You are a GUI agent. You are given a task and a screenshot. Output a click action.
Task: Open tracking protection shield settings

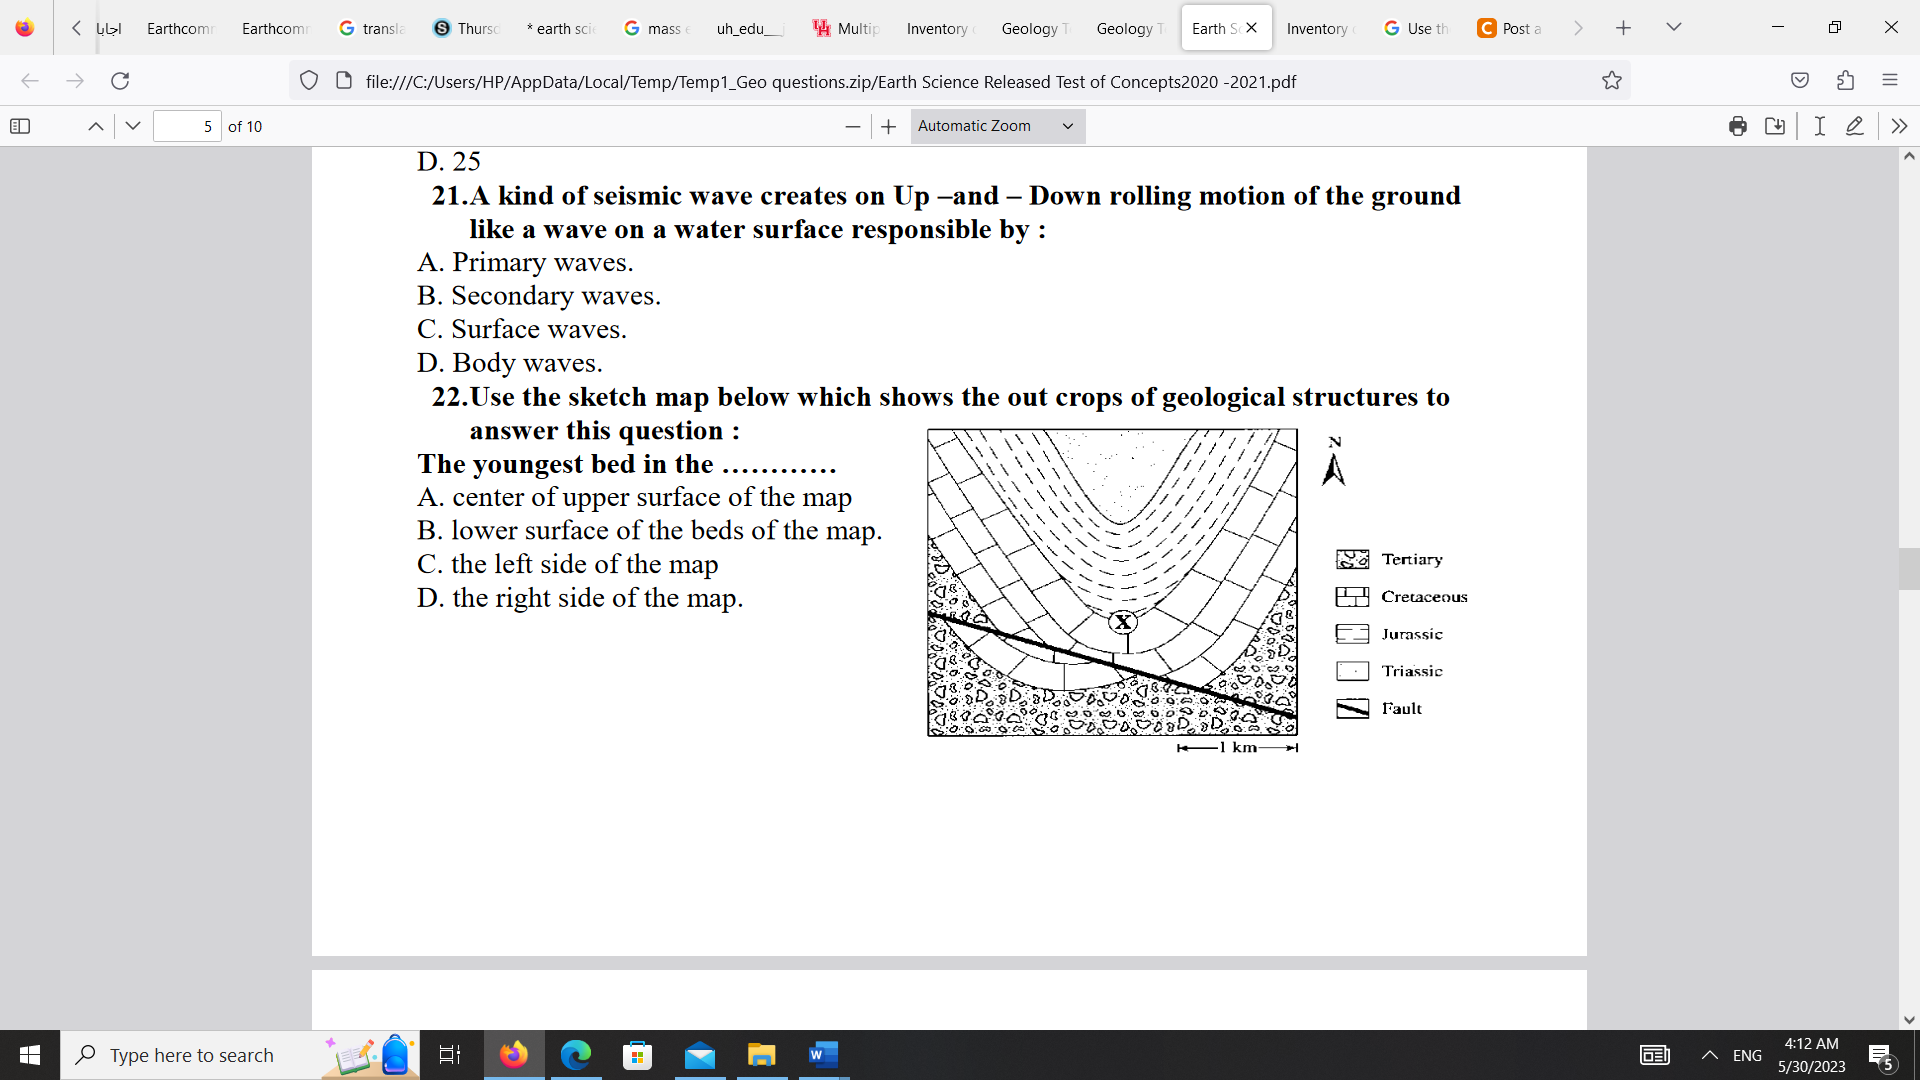point(309,81)
